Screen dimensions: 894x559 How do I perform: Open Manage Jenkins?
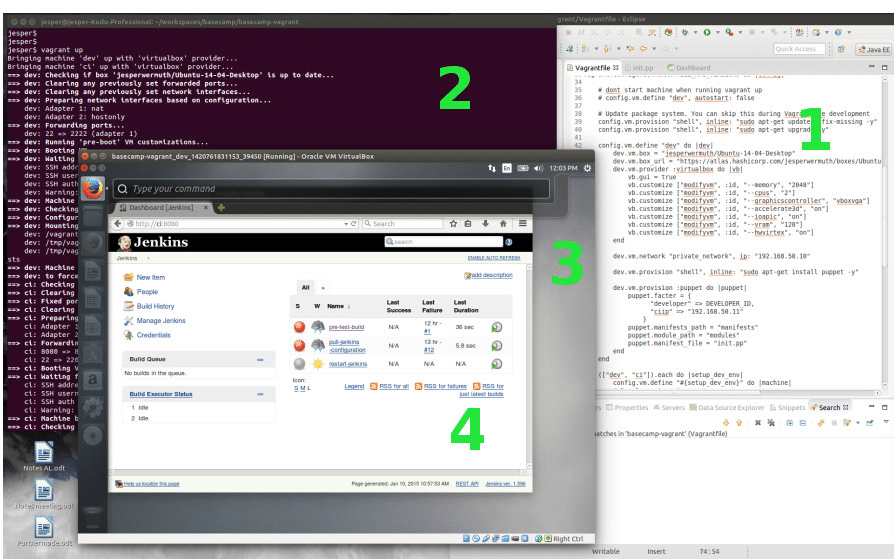coord(161,321)
